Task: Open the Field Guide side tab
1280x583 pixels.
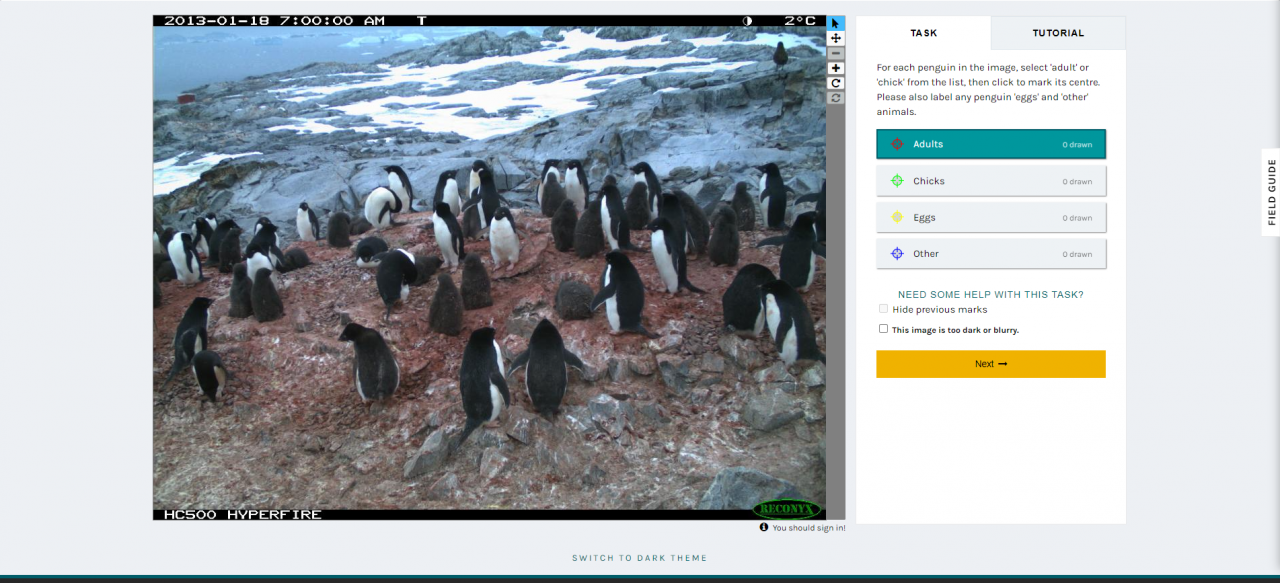Action: 1271,192
